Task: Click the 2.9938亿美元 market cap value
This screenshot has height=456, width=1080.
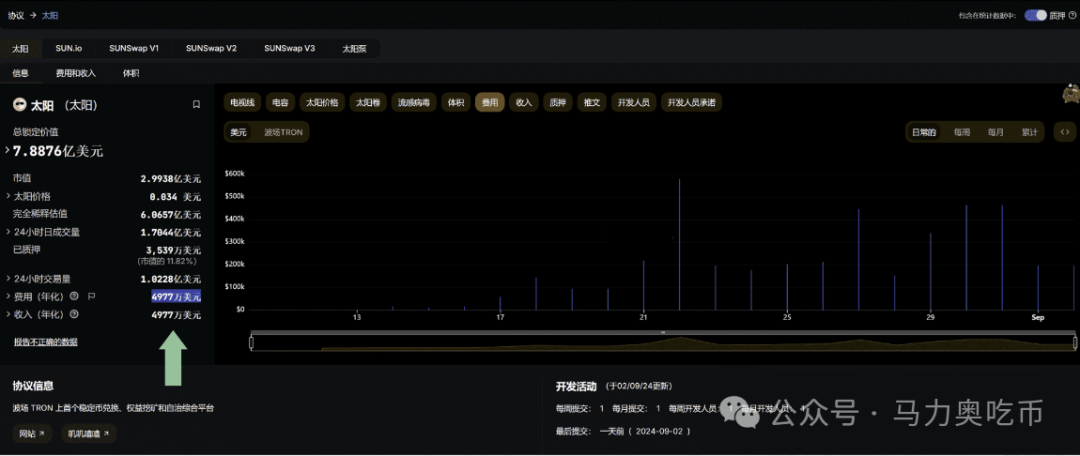Action: [x=171, y=179]
